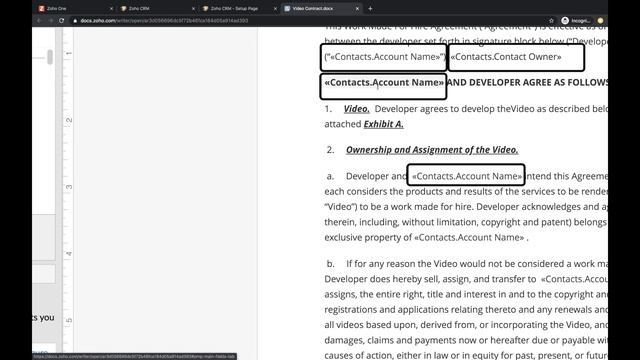Select the Video Contract.docx tab
The width and height of the screenshot is (640, 360).
click(321, 8)
